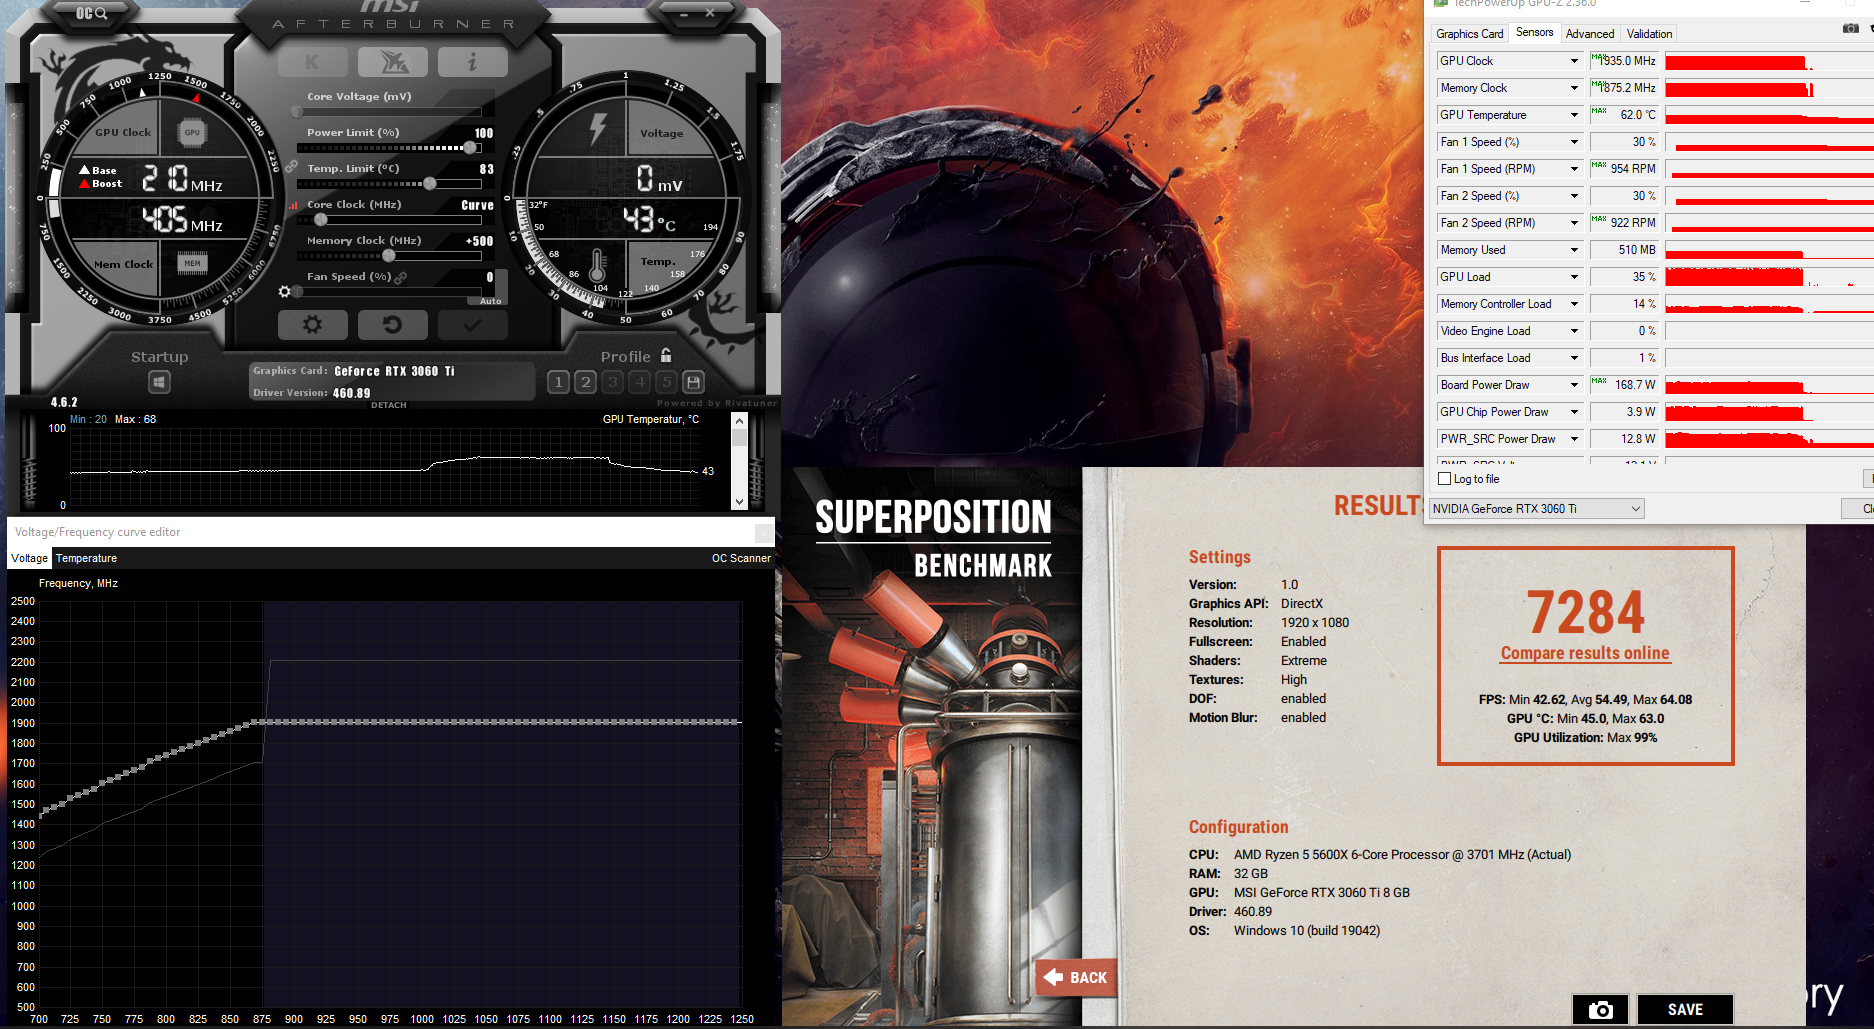1874x1029 pixels.
Task: Select profile slot 2
Action: pyautogui.click(x=586, y=381)
